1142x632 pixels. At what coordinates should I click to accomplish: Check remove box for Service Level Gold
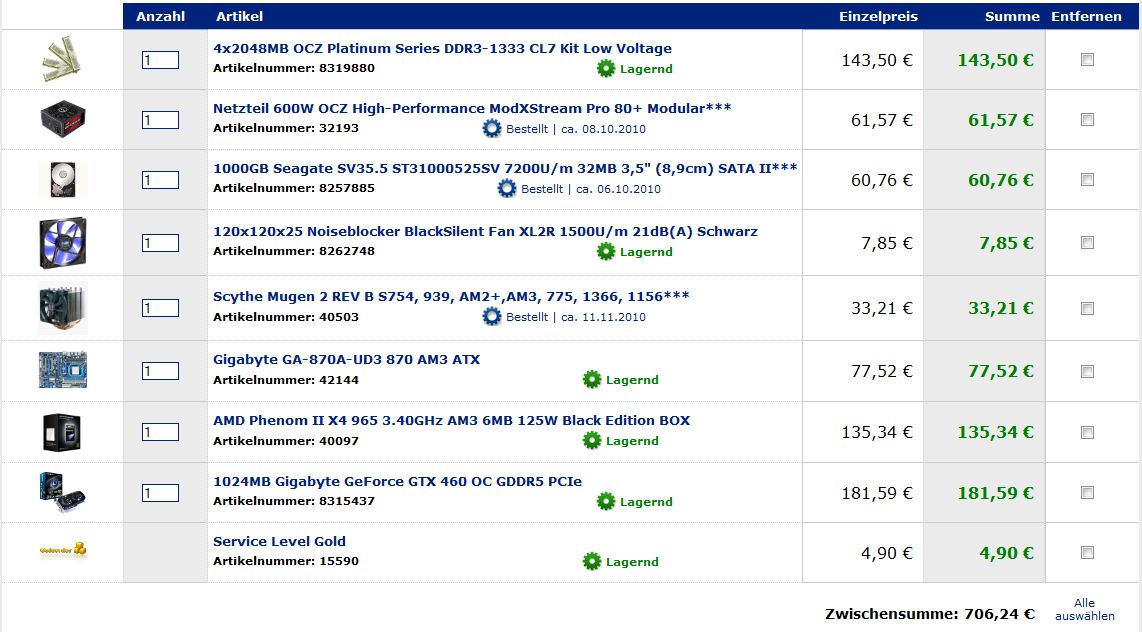click(1087, 553)
